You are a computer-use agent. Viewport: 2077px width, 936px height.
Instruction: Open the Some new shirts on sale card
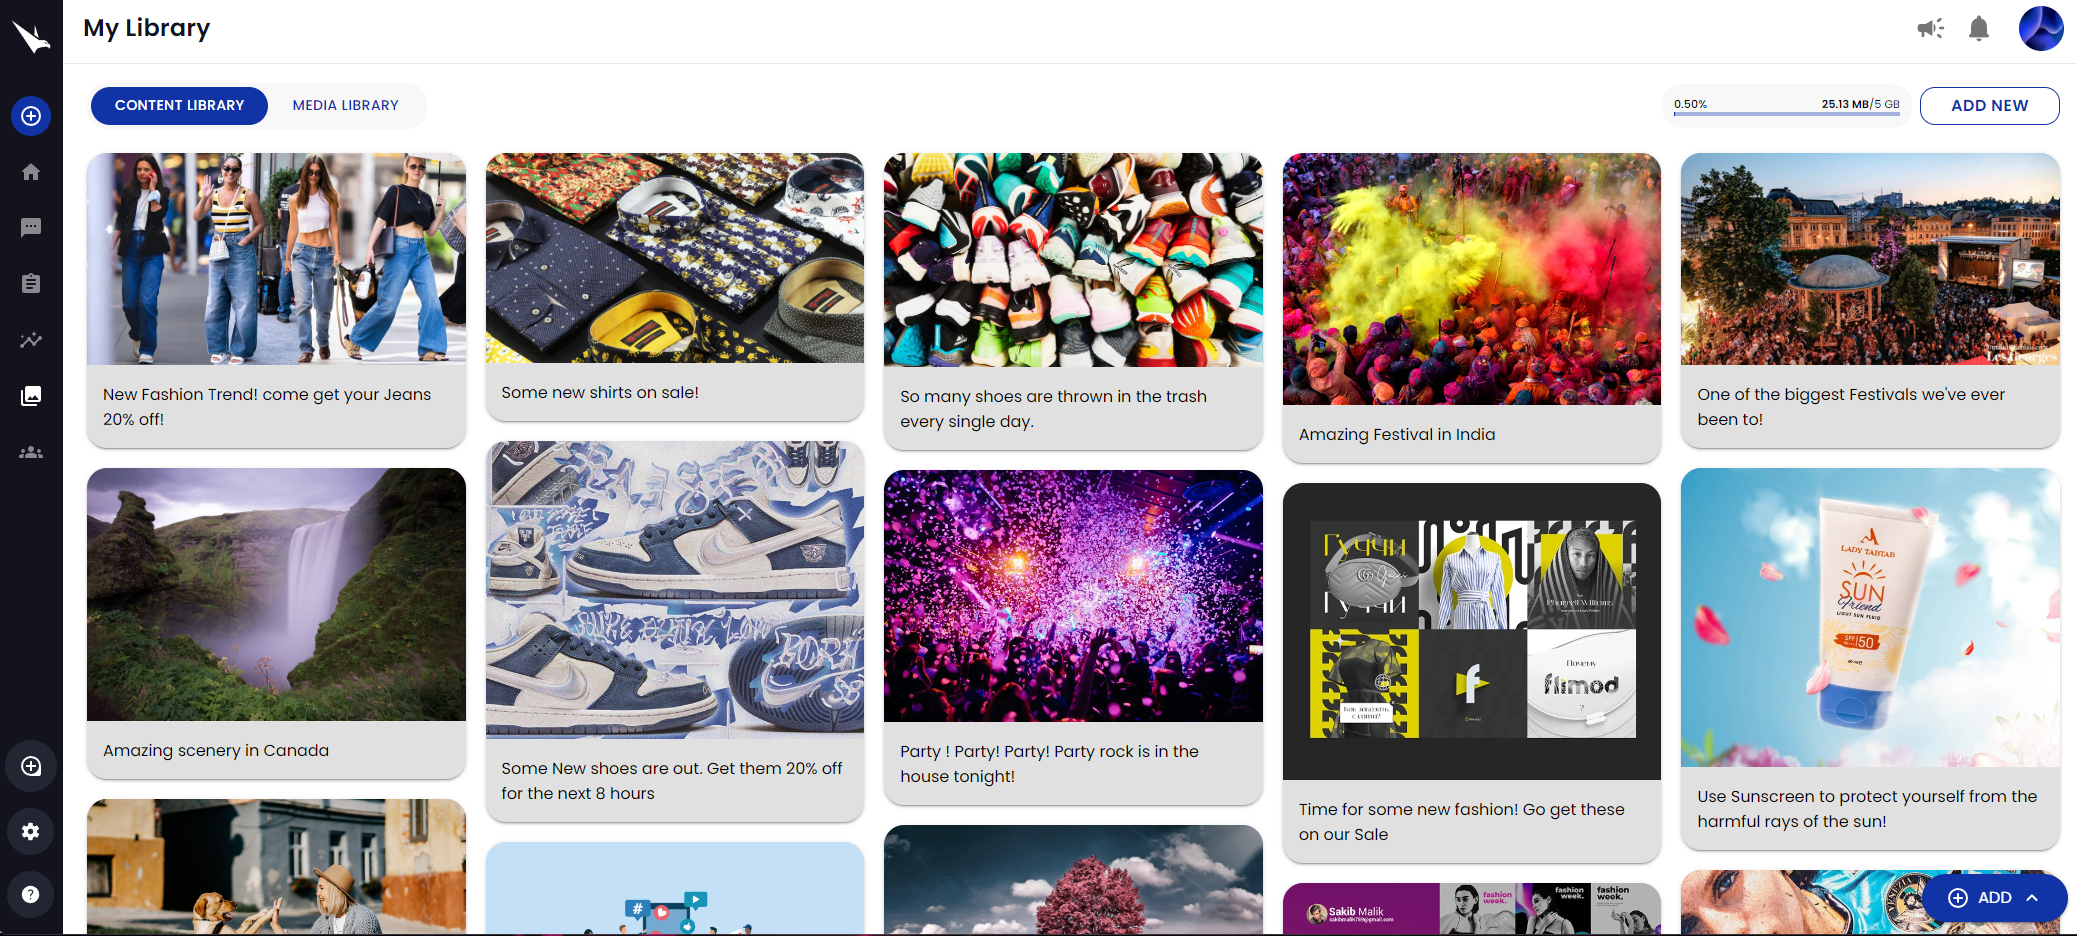(675, 286)
